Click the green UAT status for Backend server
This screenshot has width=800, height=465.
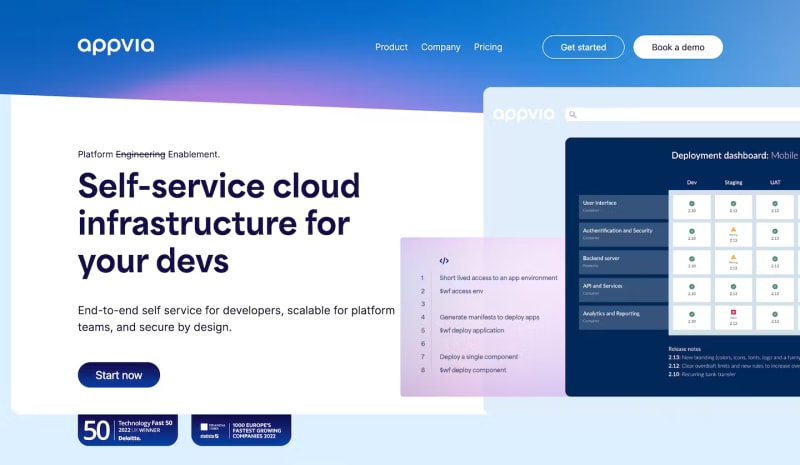tap(775, 261)
